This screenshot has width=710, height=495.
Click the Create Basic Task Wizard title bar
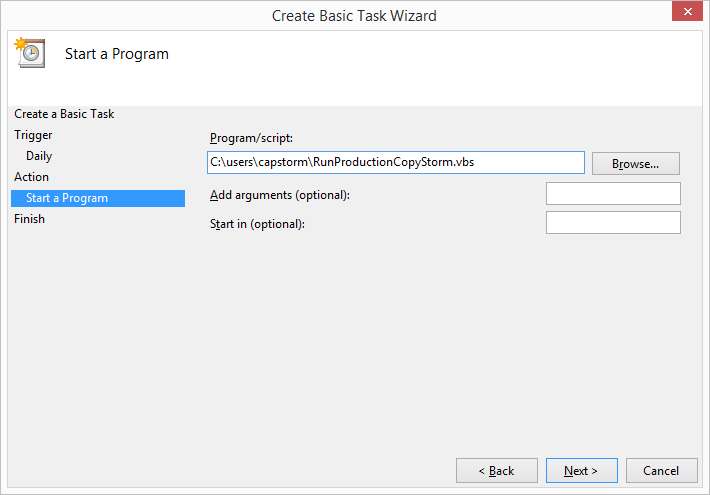pos(354,16)
